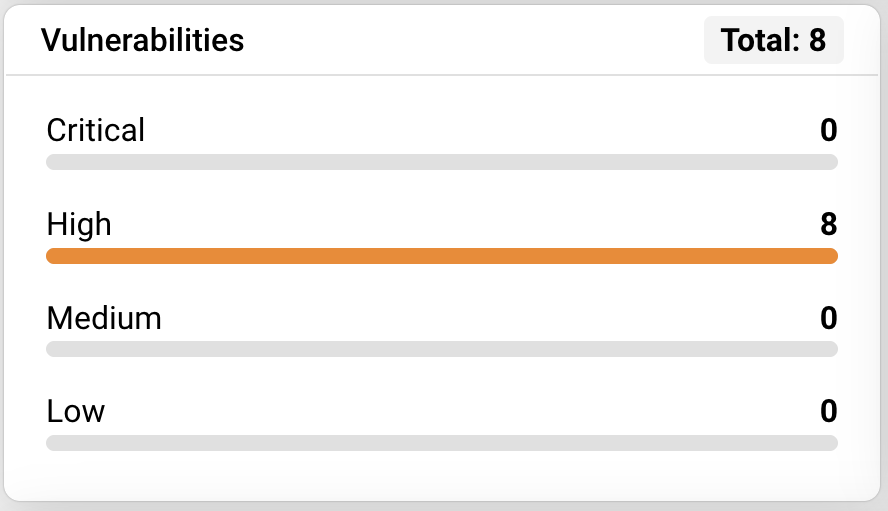Image resolution: width=888 pixels, height=511 pixels.
Task: Click the High count of 8
Action: [x=828, y=224]
